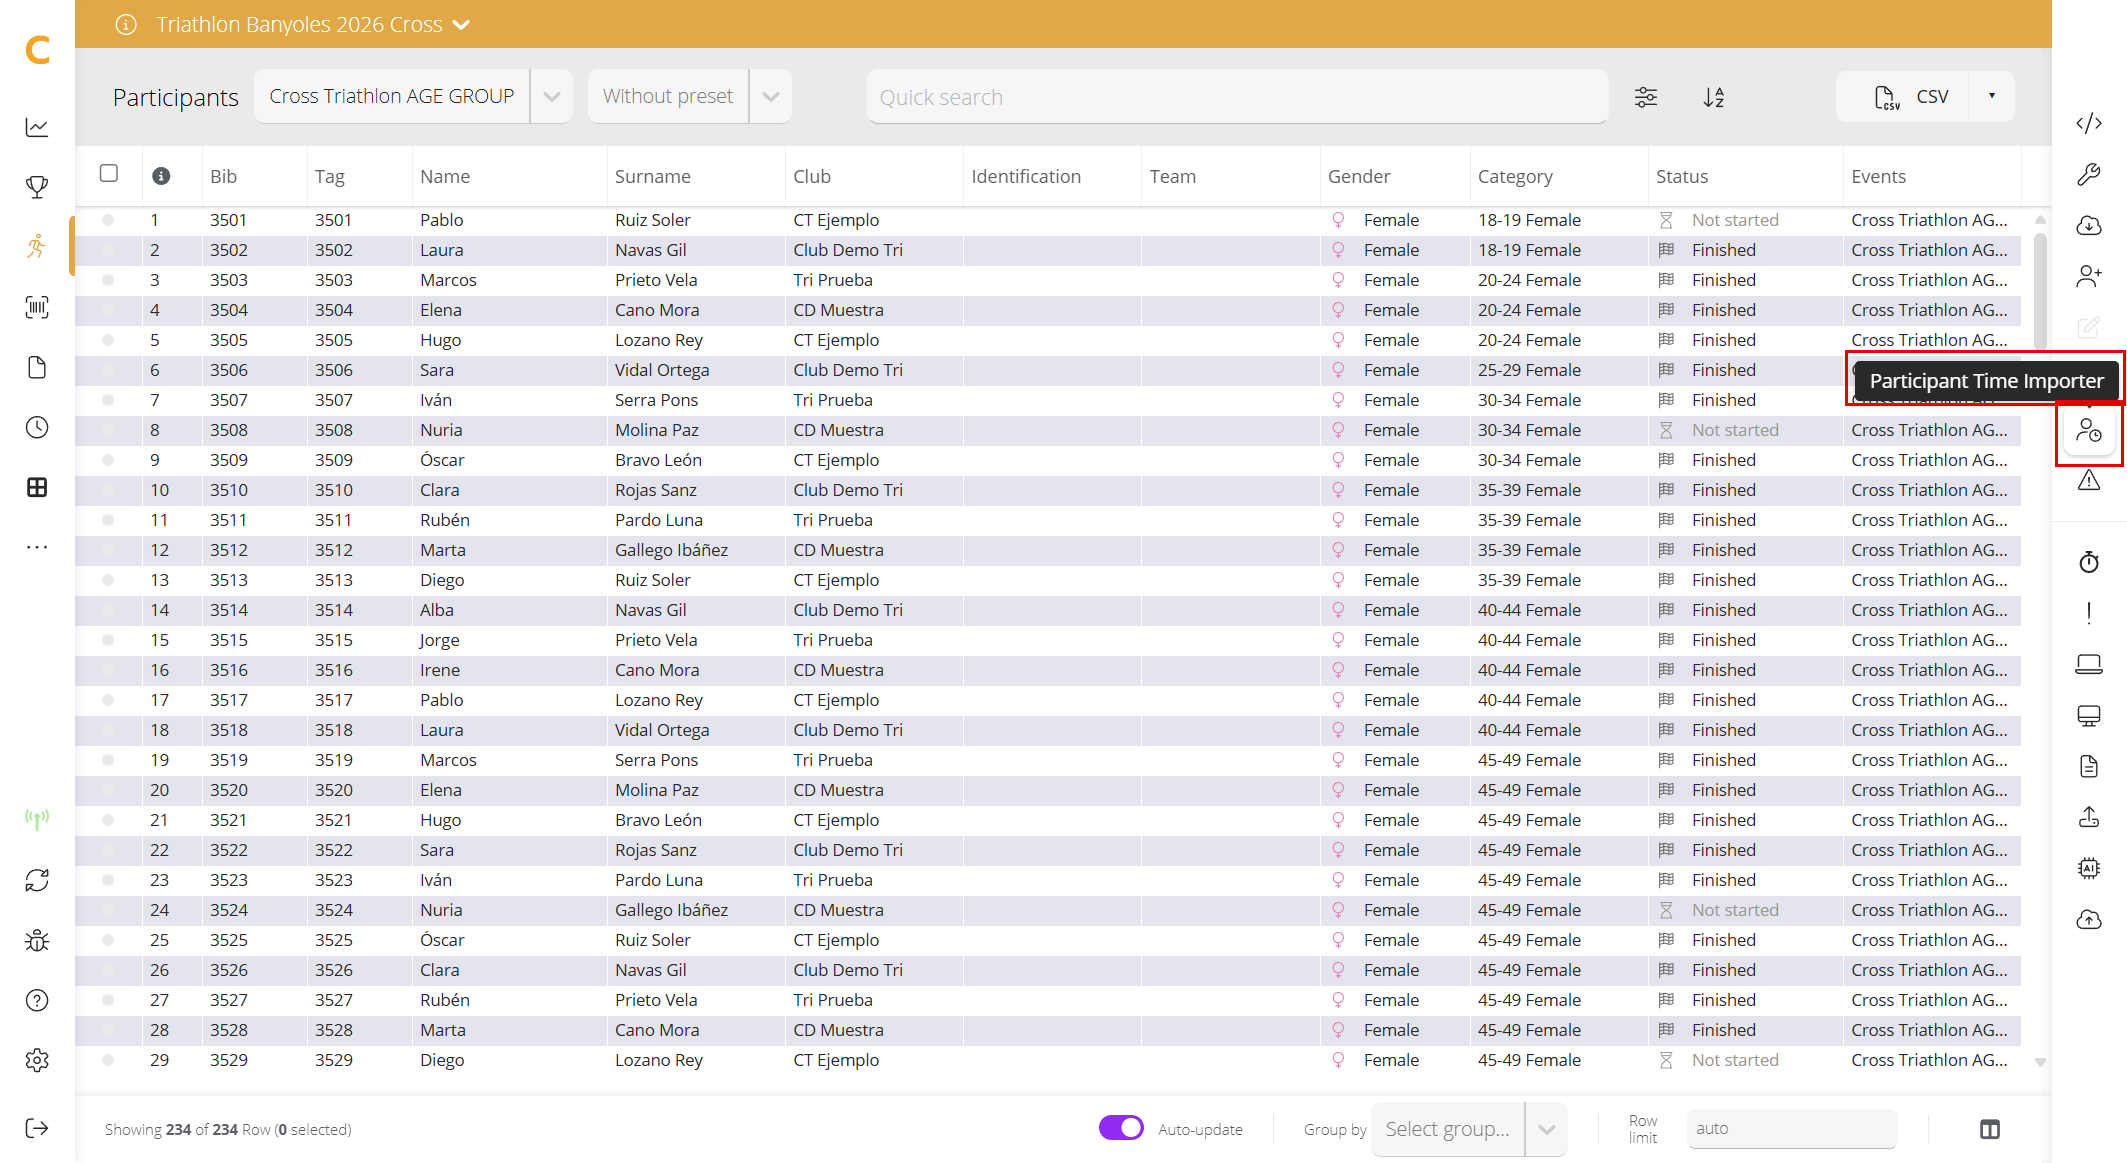This screenshot has width=2127, height=1163.
Task: Expand the CSV export options arrow
Action: pyautogui.click(x=1992, y=96)
